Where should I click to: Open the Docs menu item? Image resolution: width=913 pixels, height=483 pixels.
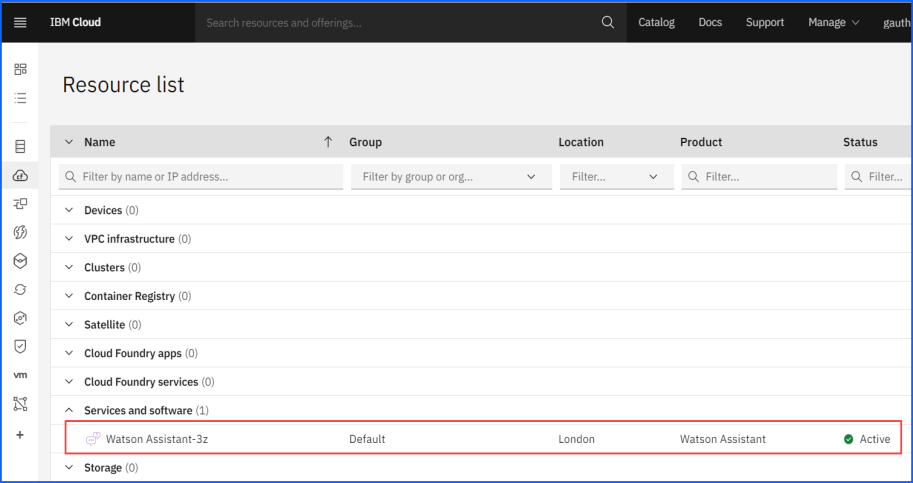coord(710,22)
